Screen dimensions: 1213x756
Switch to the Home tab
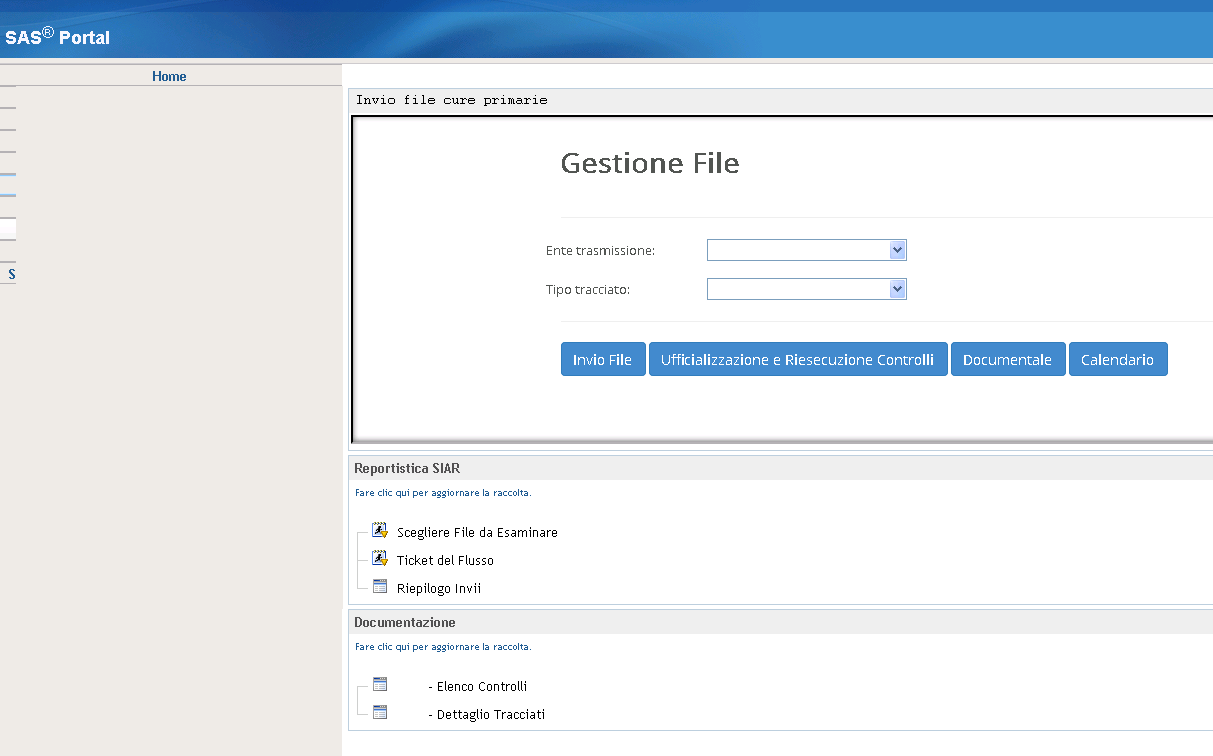tap(169, 76)
